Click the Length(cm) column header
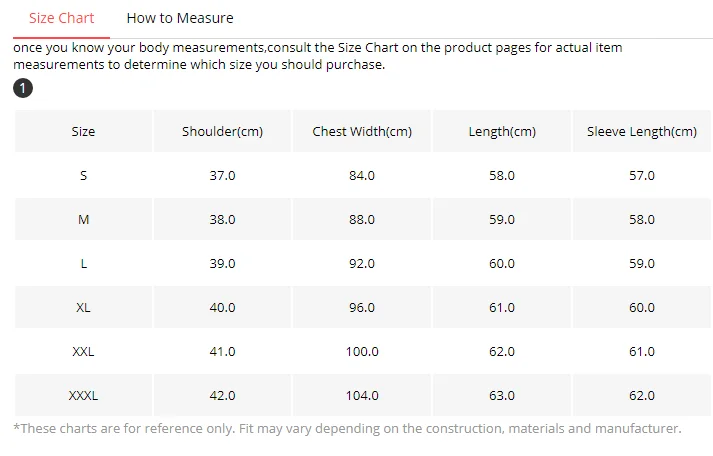 [x=502, y=132]
